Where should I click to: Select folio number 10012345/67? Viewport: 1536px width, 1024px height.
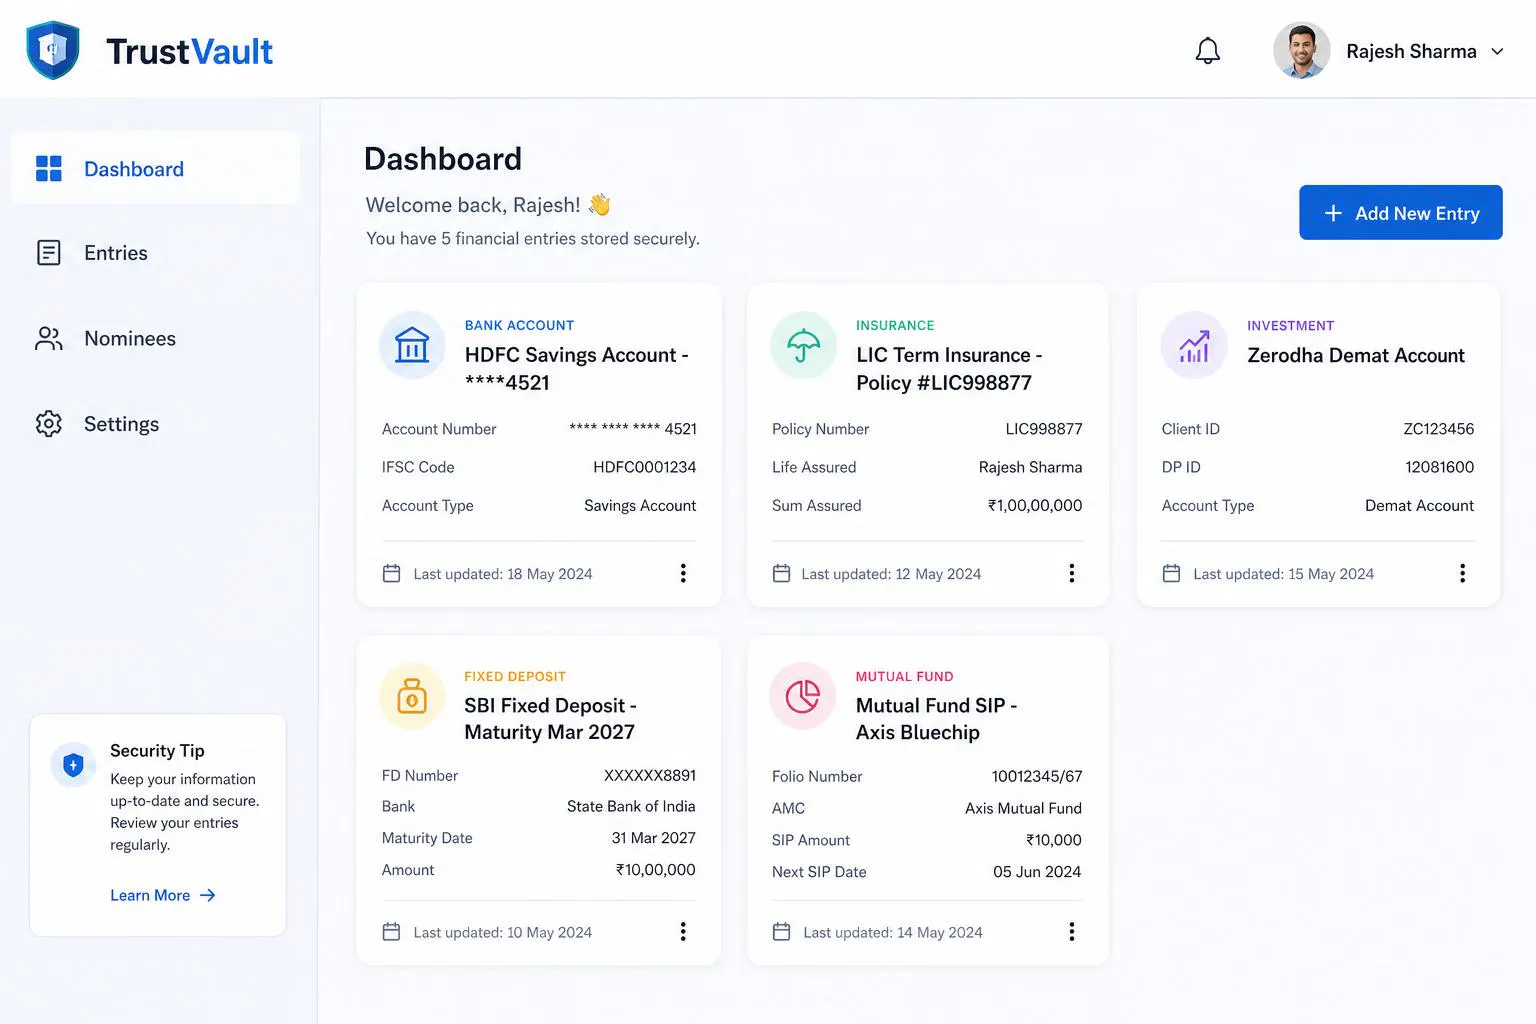1037,776
